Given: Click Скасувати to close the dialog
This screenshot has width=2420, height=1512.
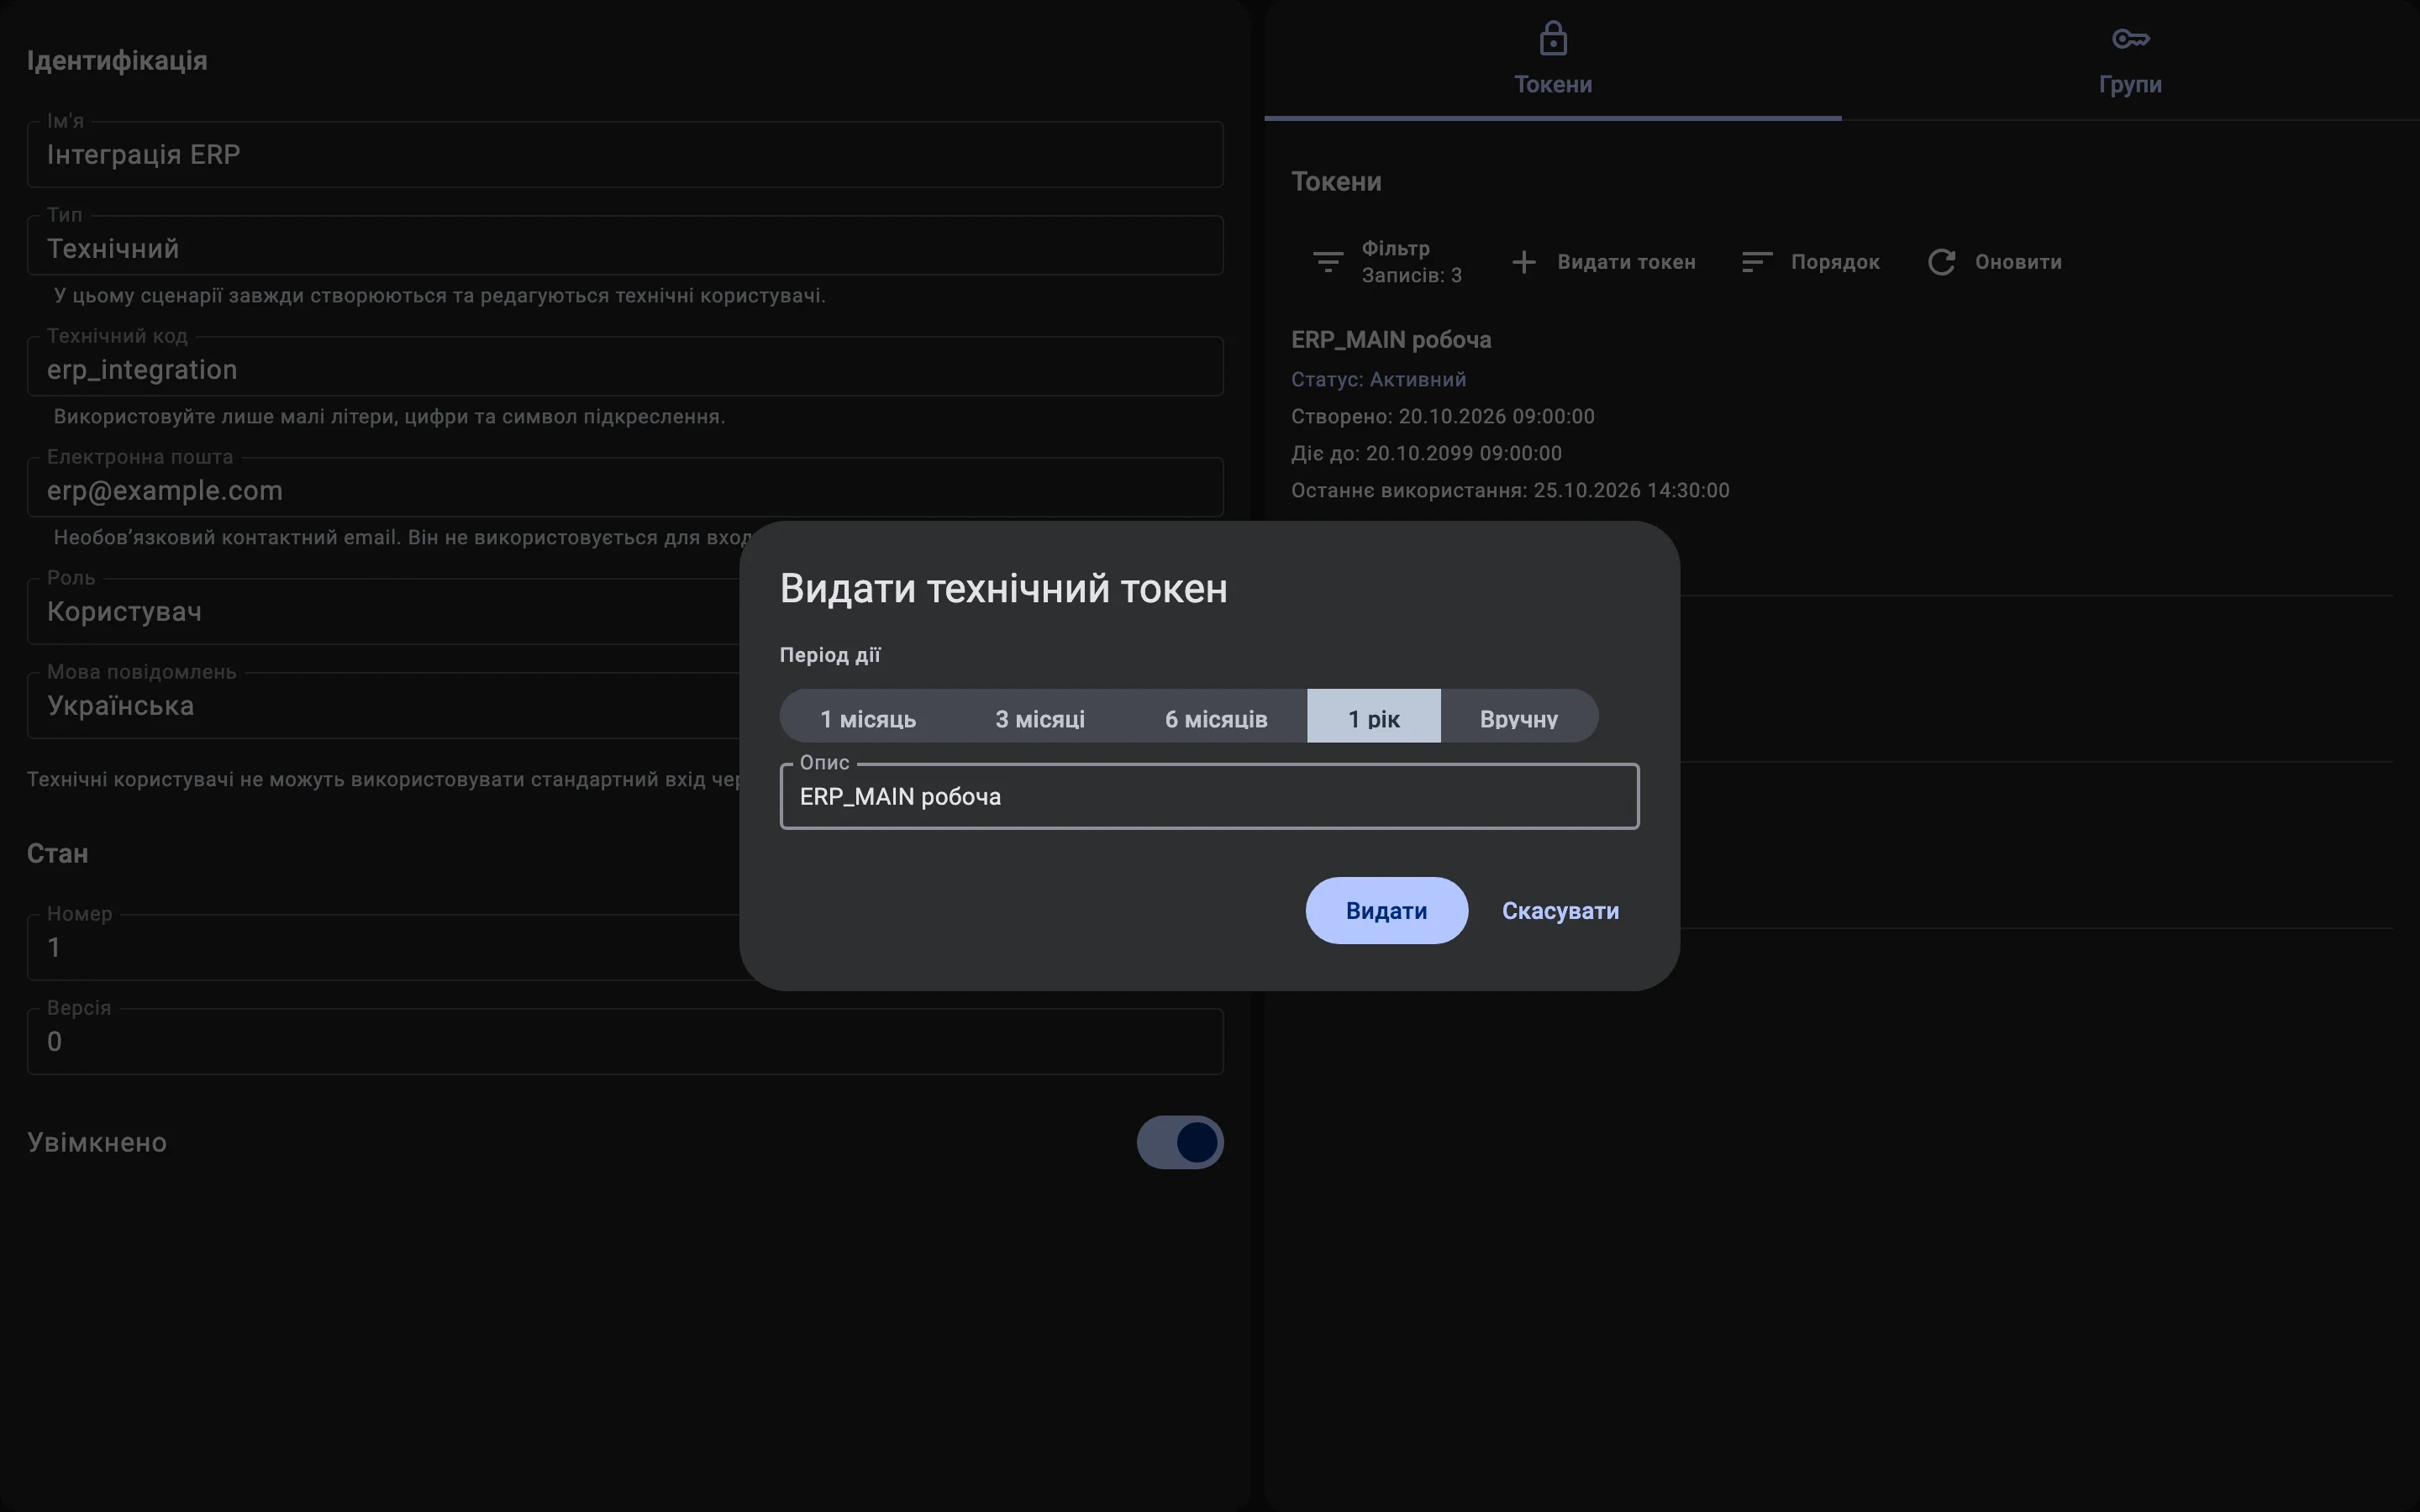Looking at the screenshot, I should point(1560,910).
